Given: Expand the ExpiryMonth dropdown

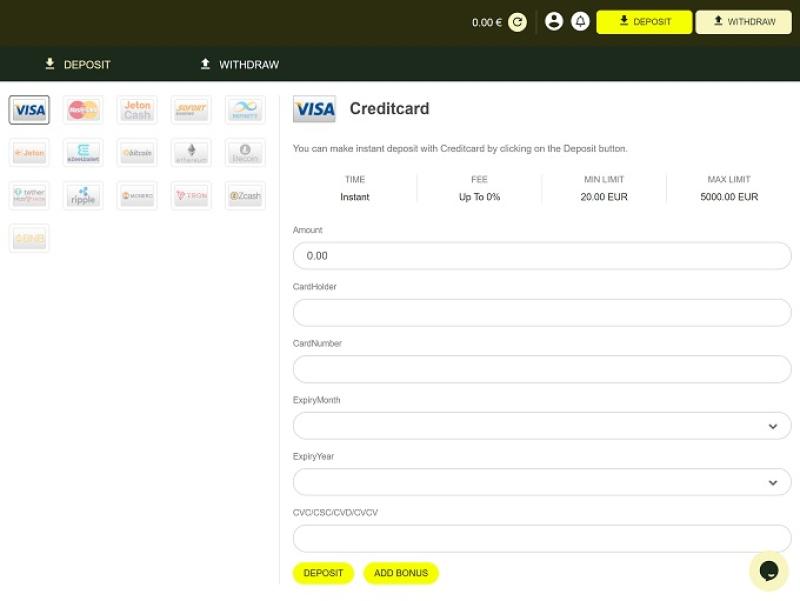Looking at the screenshot, I should (x=541, y=426).
